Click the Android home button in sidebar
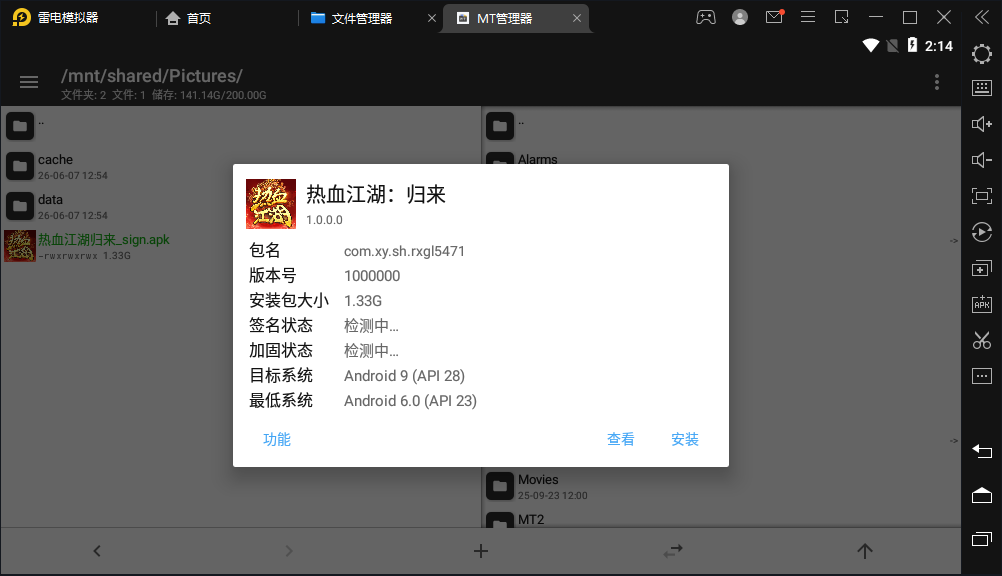Screen dimensions: 1002x576 point(982,495)
